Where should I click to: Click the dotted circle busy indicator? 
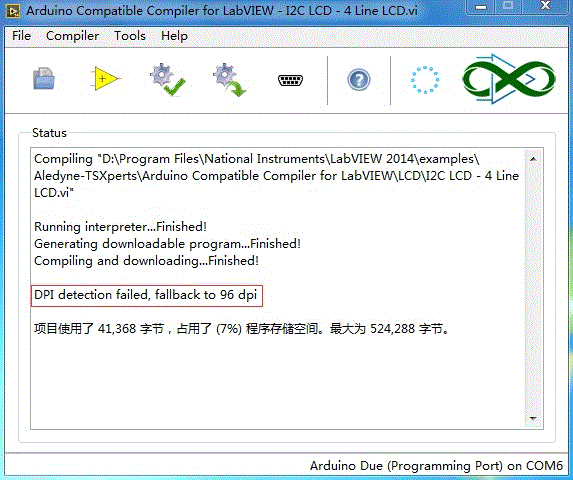coord(425,80)
